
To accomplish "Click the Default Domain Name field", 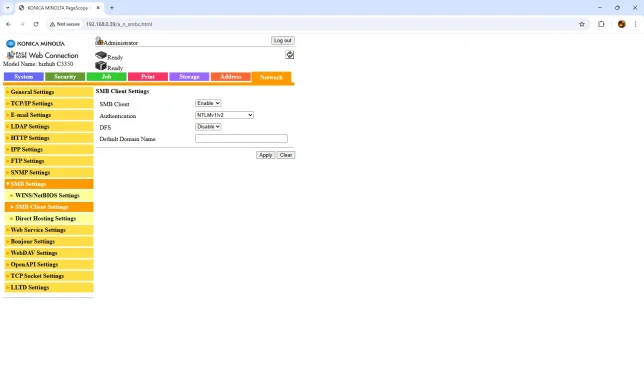I will tap(241, 138).
